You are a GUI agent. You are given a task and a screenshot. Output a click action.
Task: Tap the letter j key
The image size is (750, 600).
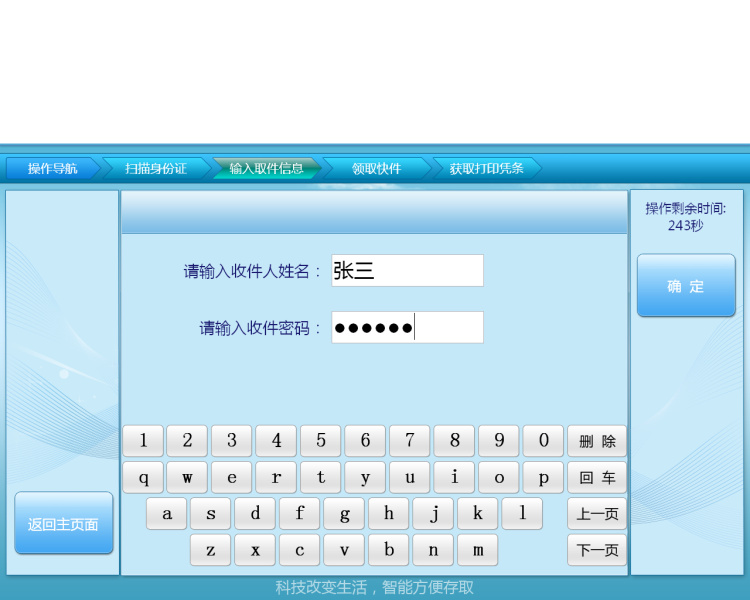click(x=433, y=514)
